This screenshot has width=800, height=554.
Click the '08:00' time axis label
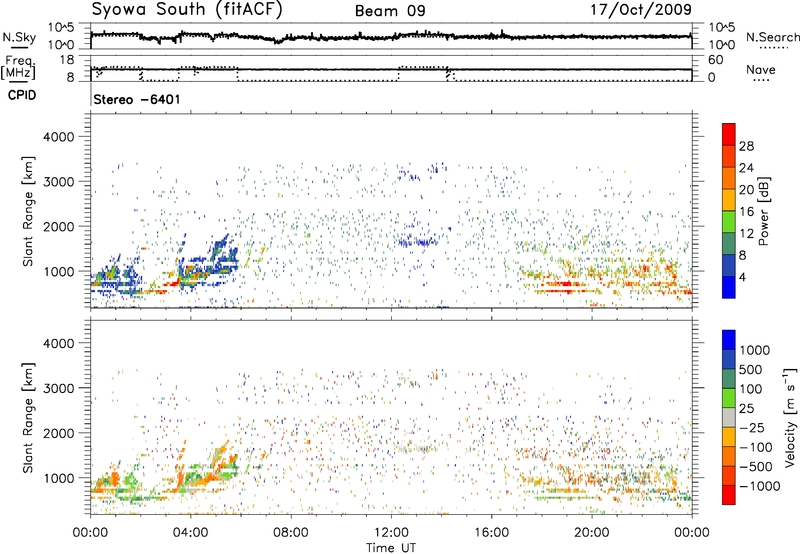pos(290,533)
